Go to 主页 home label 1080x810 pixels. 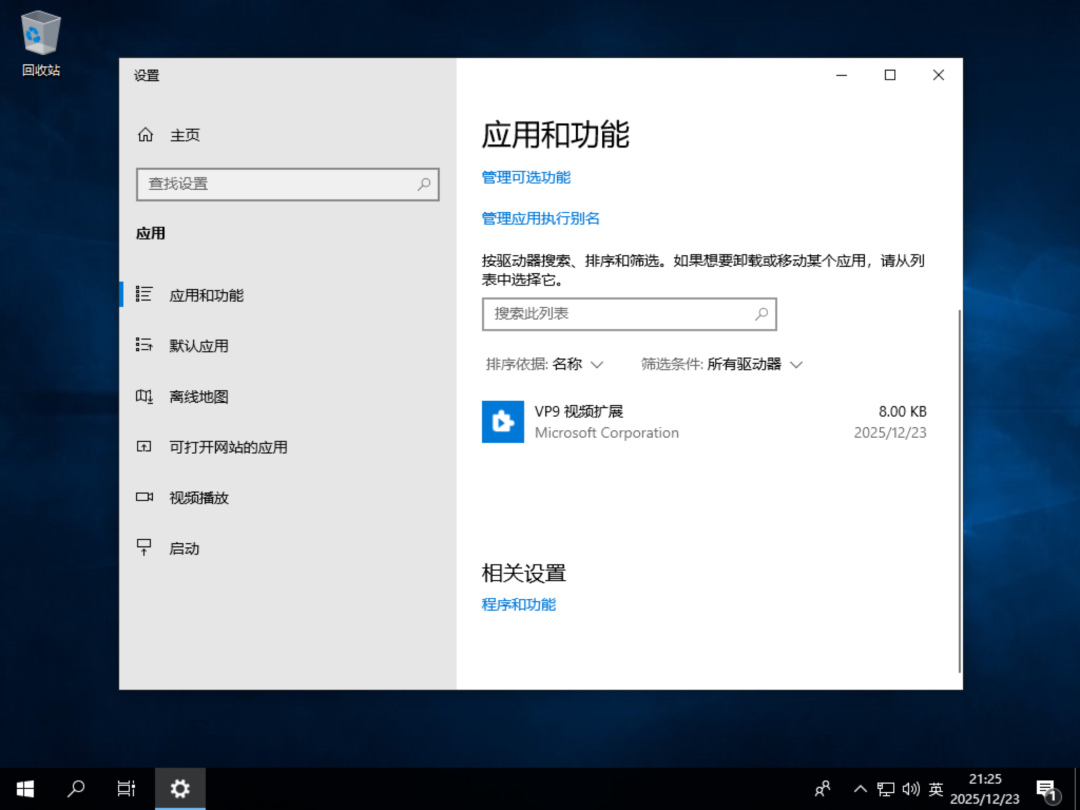[x=185, y=135]
